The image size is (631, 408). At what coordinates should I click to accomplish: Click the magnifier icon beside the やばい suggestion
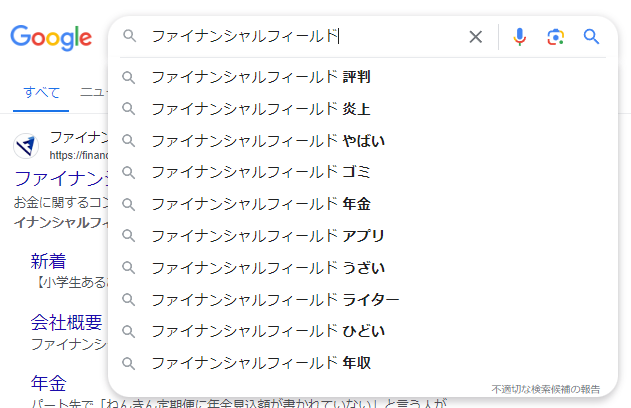(x=128, y=141)
